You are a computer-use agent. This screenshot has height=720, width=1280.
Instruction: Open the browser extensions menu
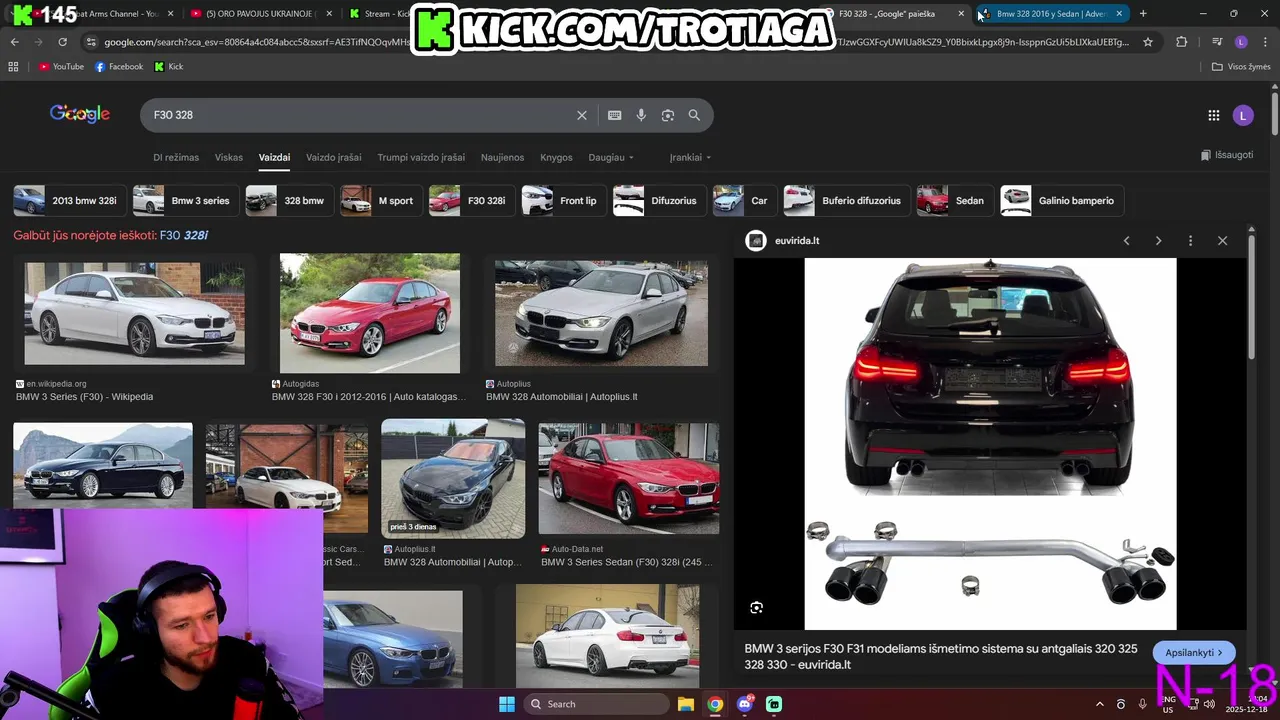coord(1182,42)
